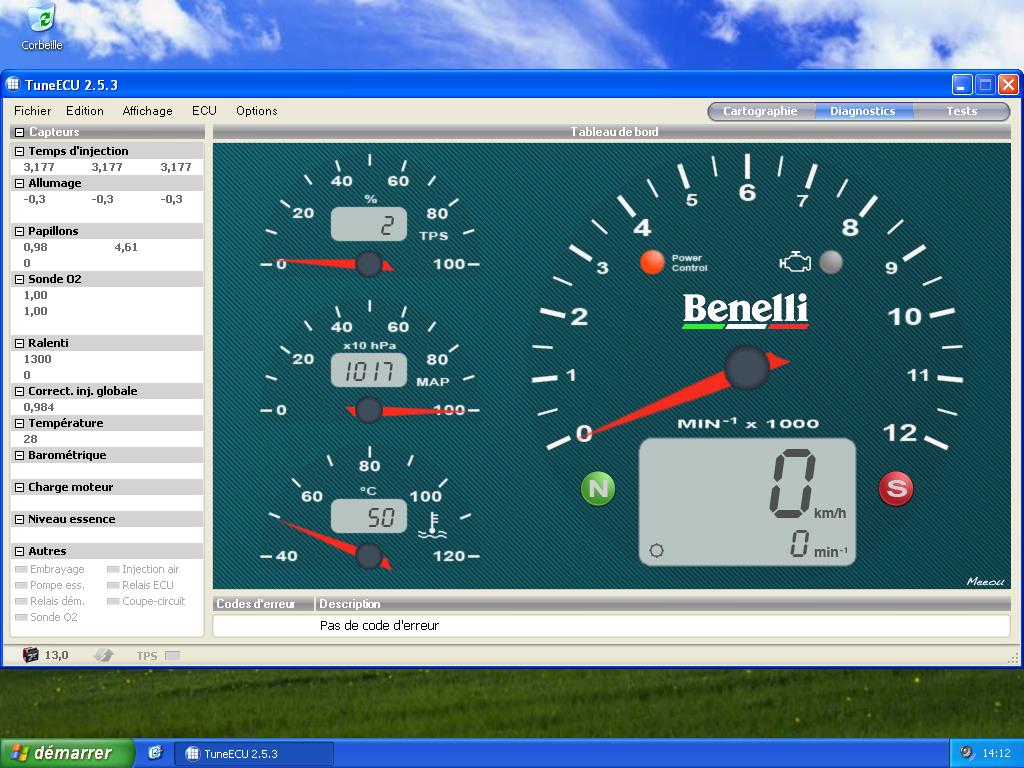Click the Papillons value 4,61
The image size is (1024, 768).
(x=126, y=248)
